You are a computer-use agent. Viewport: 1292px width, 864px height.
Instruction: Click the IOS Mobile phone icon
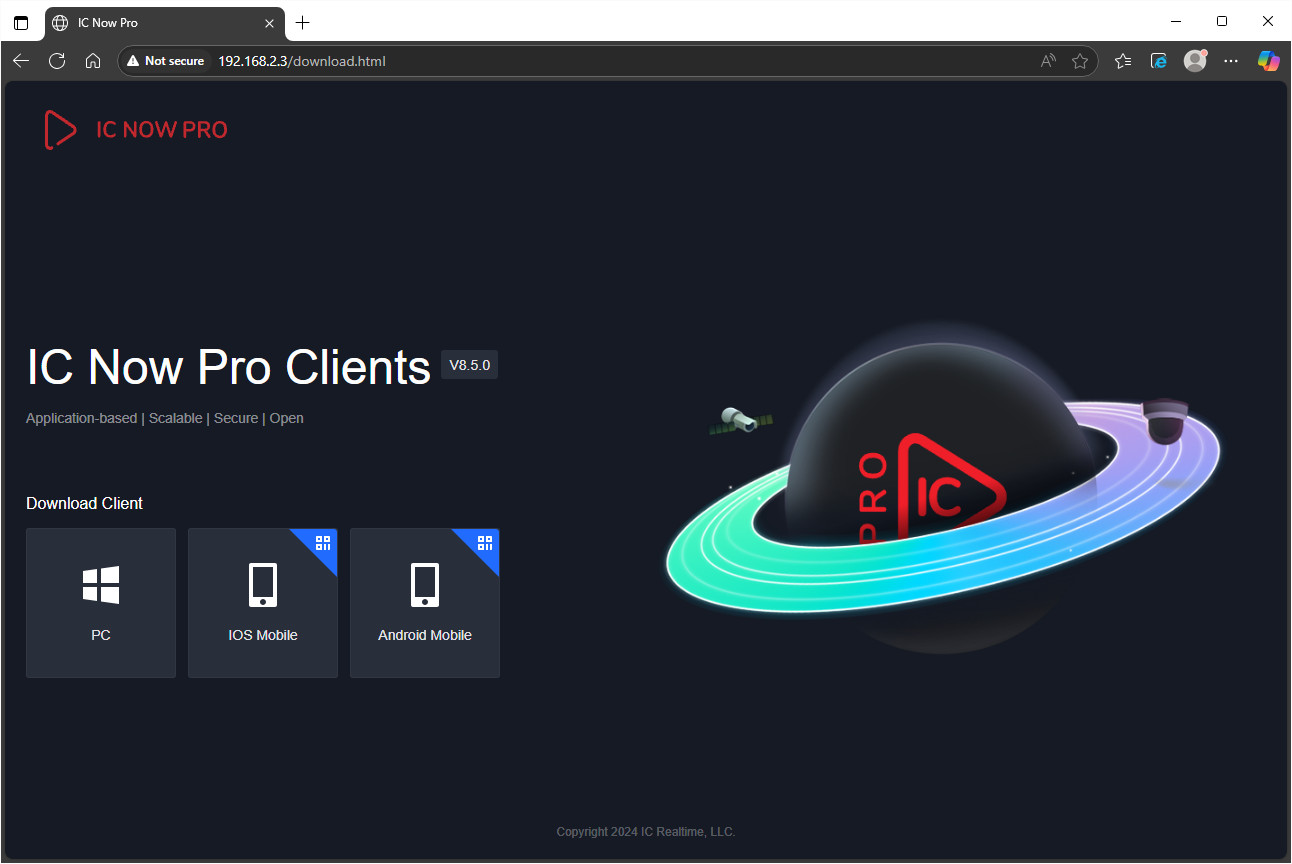coord(263,585)
